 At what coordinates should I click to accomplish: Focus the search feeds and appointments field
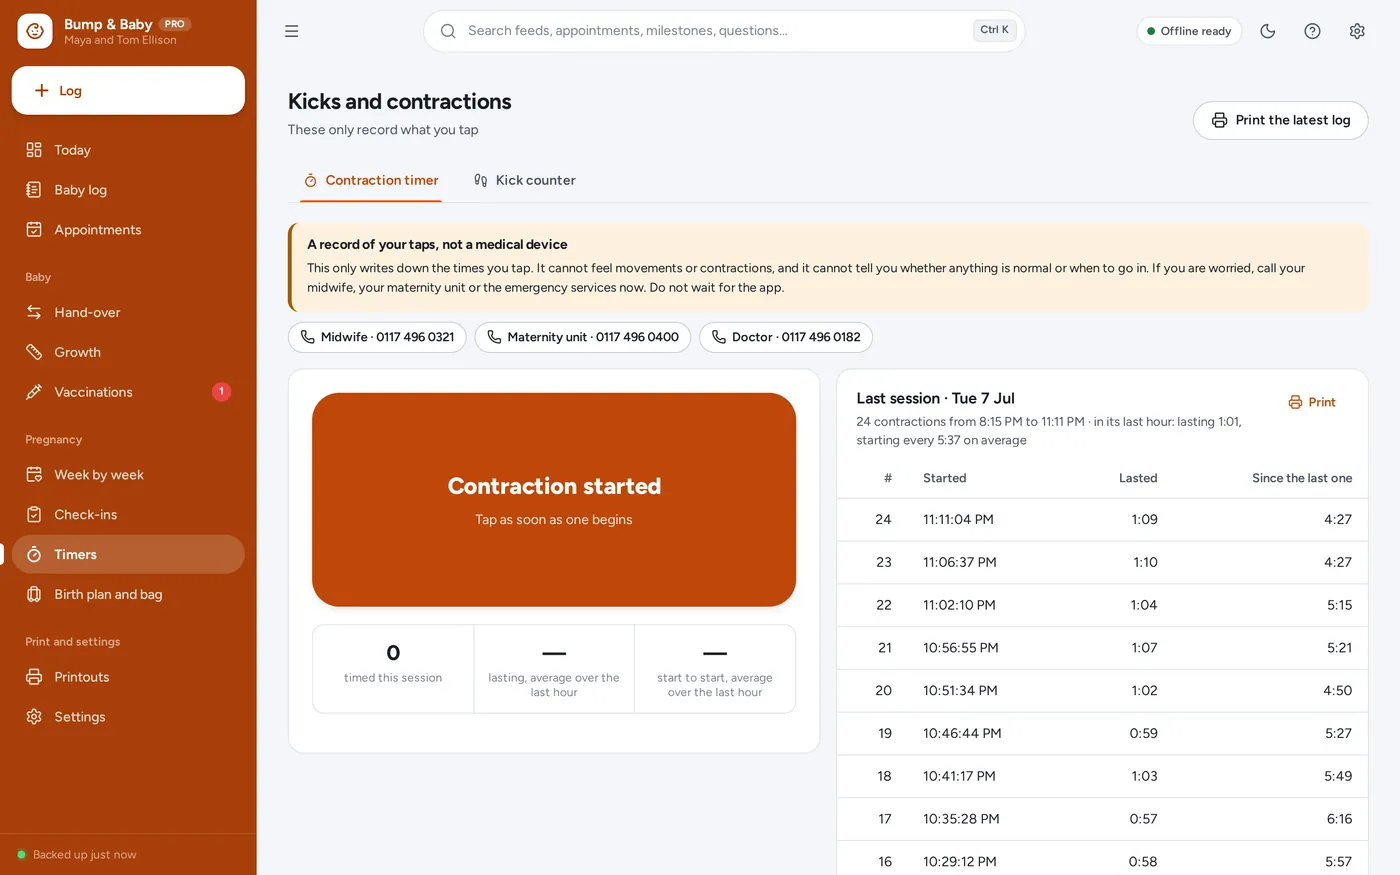[x=724, y=31]
